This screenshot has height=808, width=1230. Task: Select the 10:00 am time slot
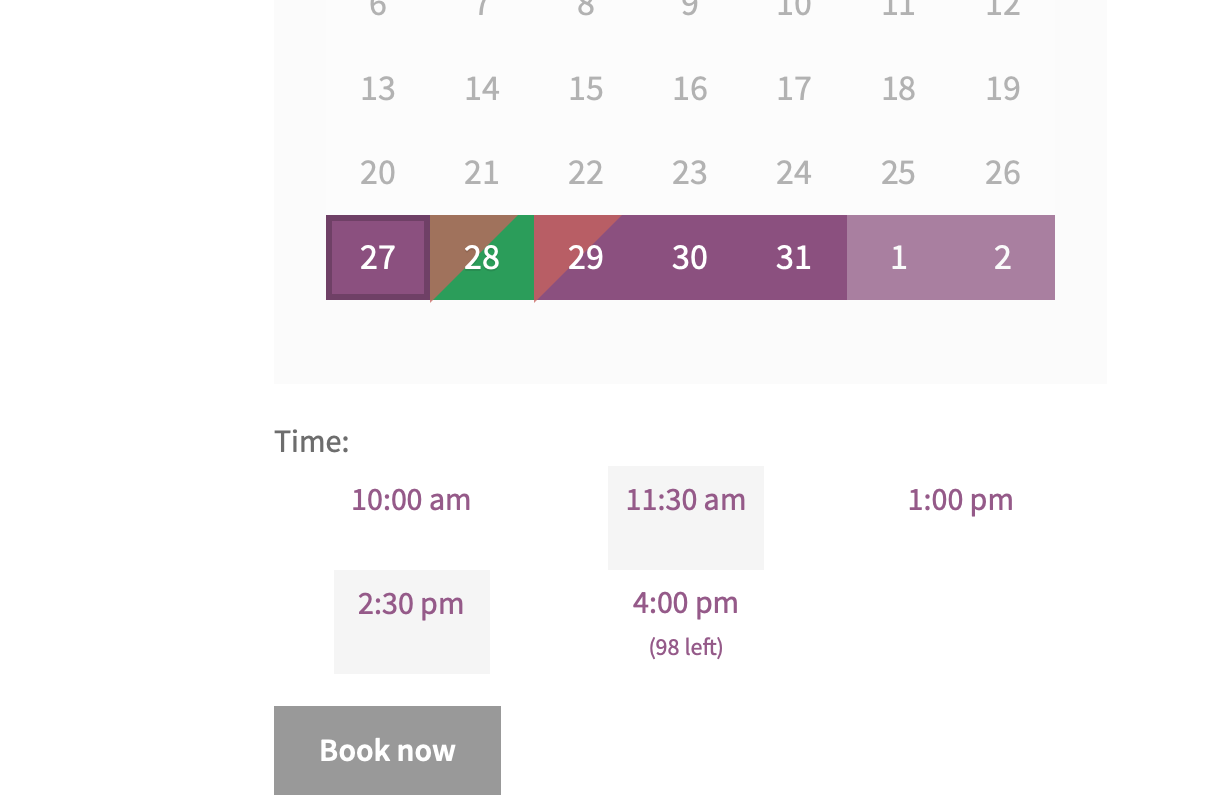(411, 499)
